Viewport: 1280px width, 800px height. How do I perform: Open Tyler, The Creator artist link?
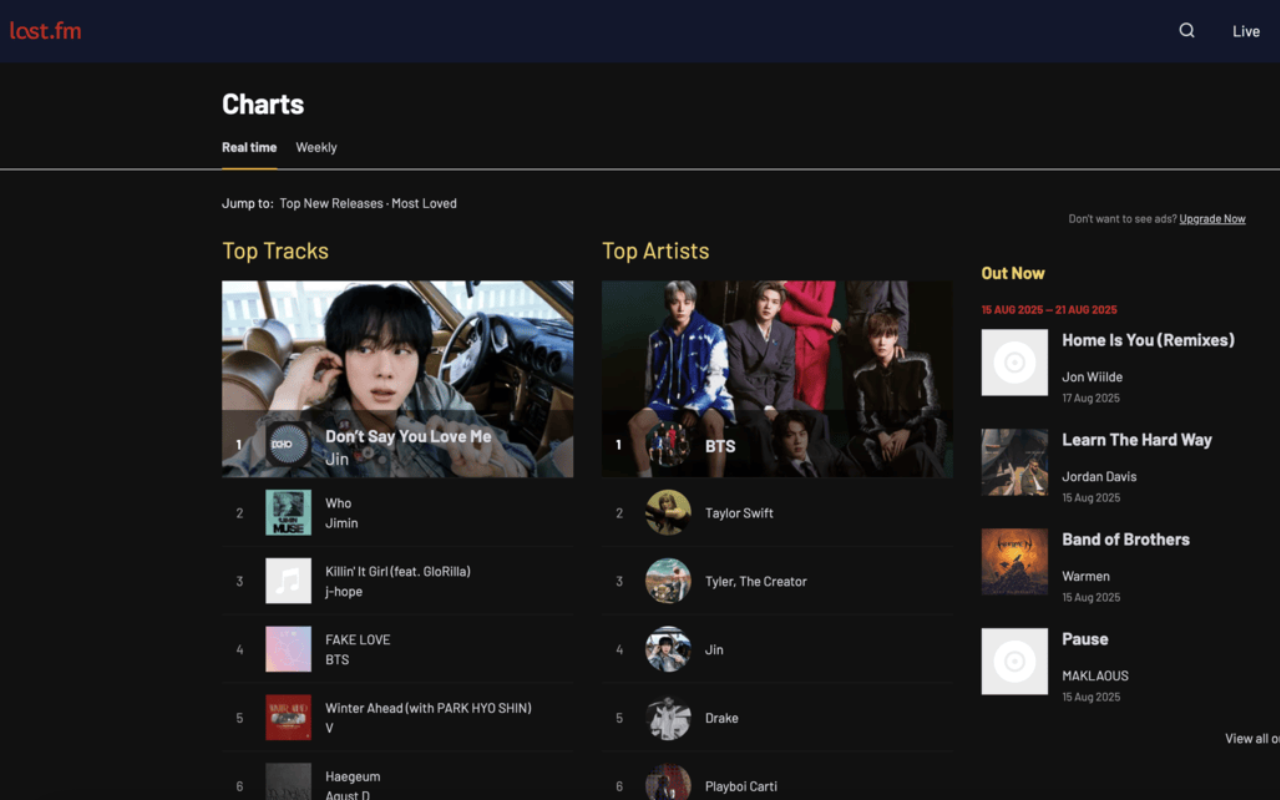pyautogui.click(x=756, y=581)
